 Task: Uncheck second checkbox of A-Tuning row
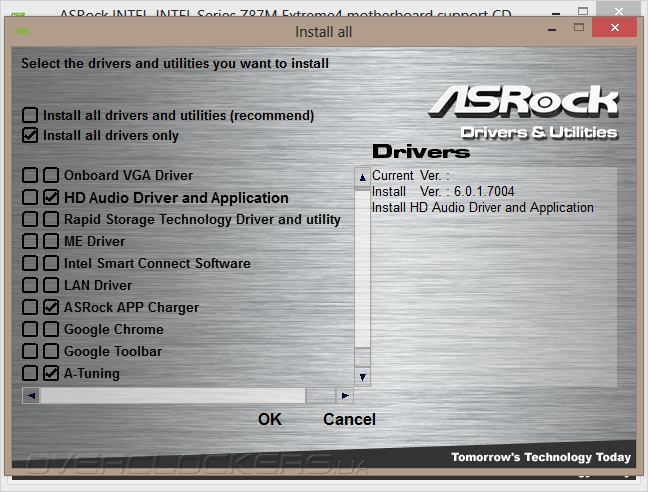coord(51,373)
